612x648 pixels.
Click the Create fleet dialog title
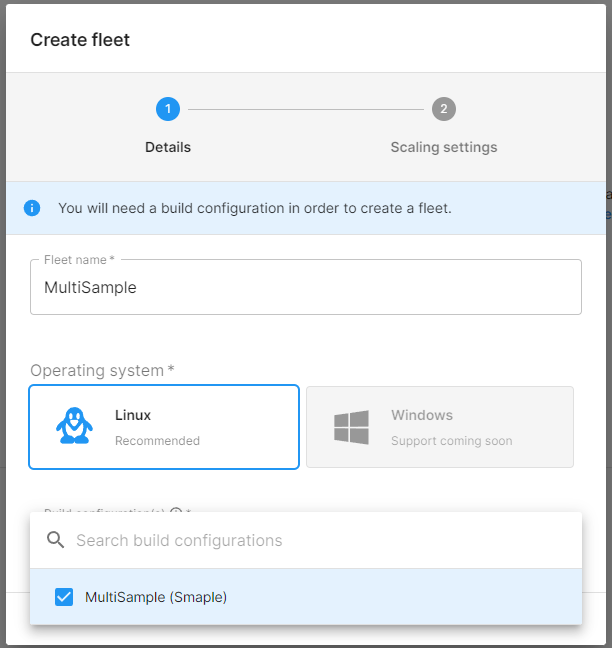point(80,40)
